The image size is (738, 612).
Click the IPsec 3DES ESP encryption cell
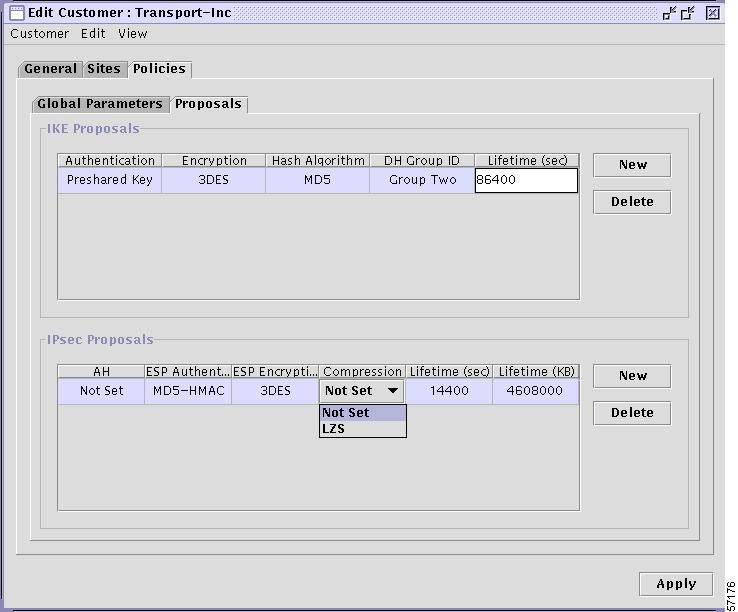(x=275, y=391)
